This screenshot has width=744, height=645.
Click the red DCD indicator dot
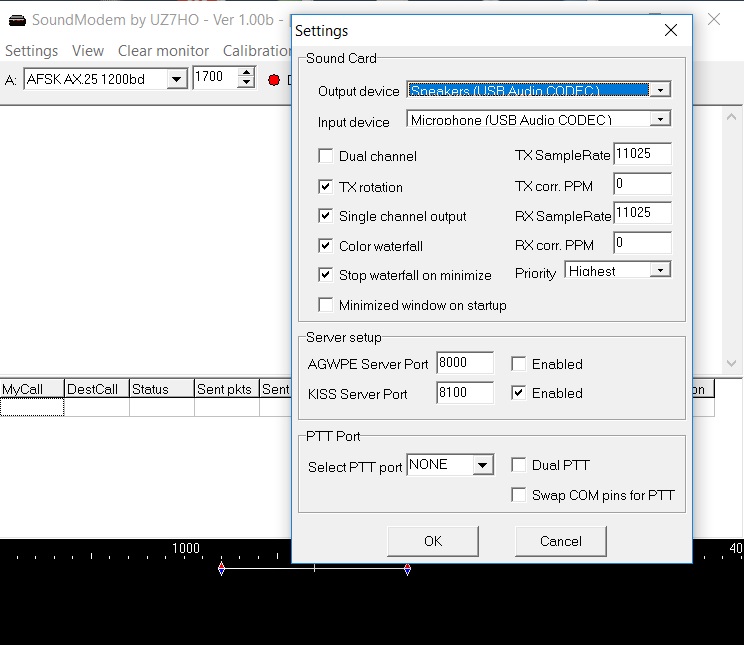point(273,80)
